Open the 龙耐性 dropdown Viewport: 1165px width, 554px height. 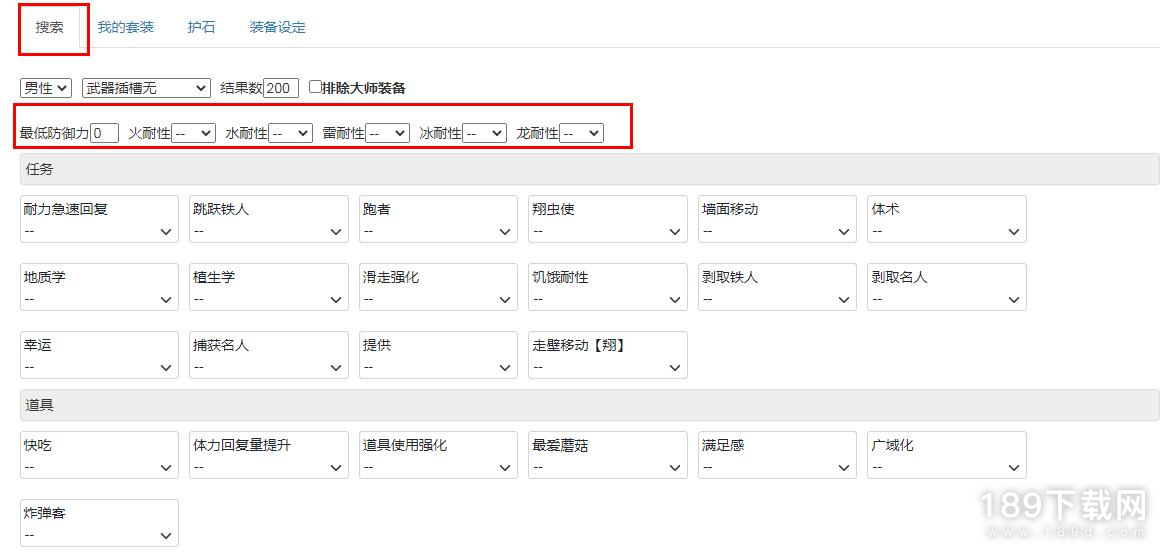581,133
